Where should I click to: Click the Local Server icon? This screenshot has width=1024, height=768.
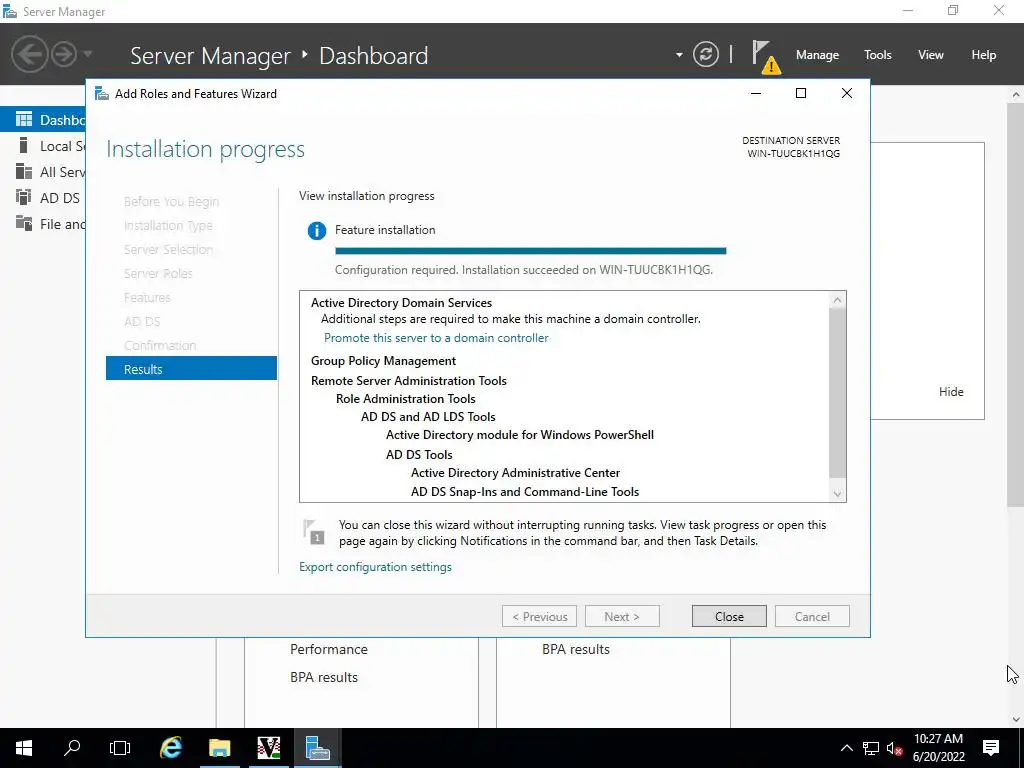(24, 145)
